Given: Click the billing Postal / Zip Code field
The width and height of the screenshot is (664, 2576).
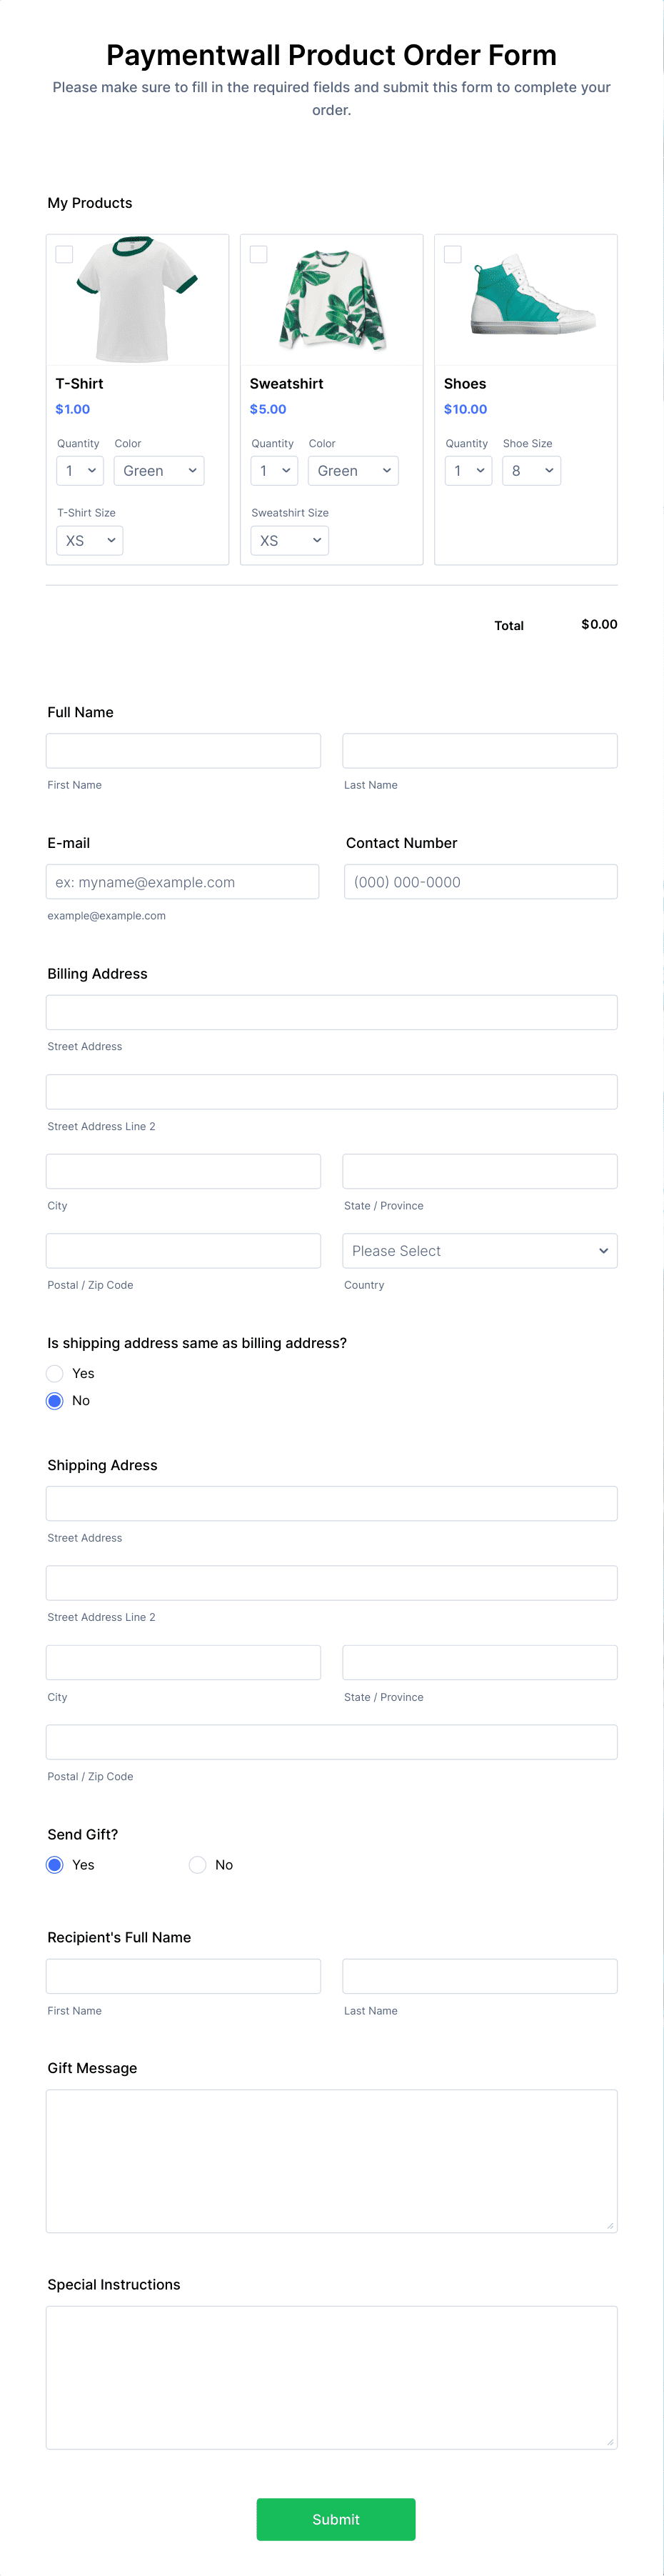Looking at the screenshot, I should pos(183,1251).
